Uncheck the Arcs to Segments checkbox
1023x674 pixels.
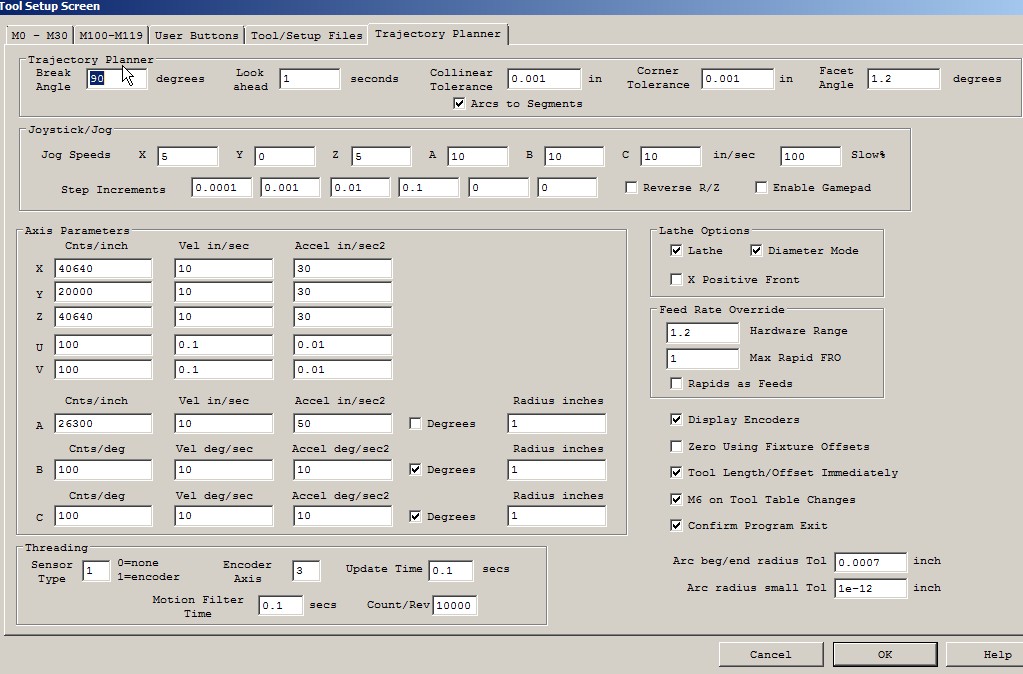459,104
